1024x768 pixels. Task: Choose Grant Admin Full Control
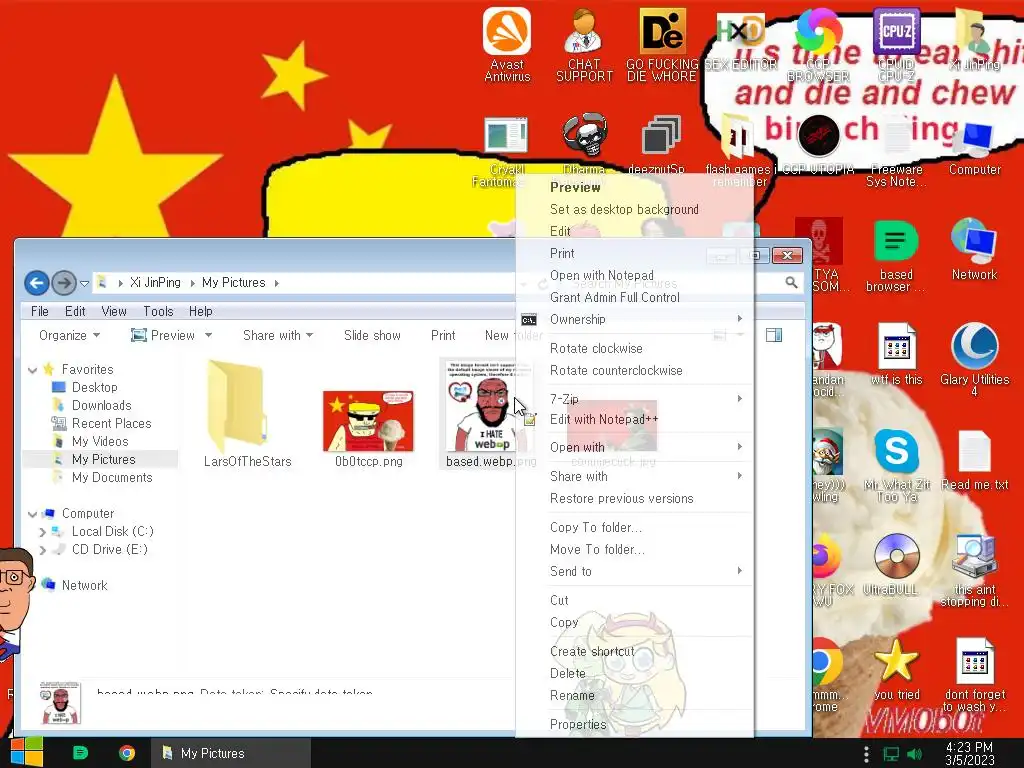coord(635,297)
